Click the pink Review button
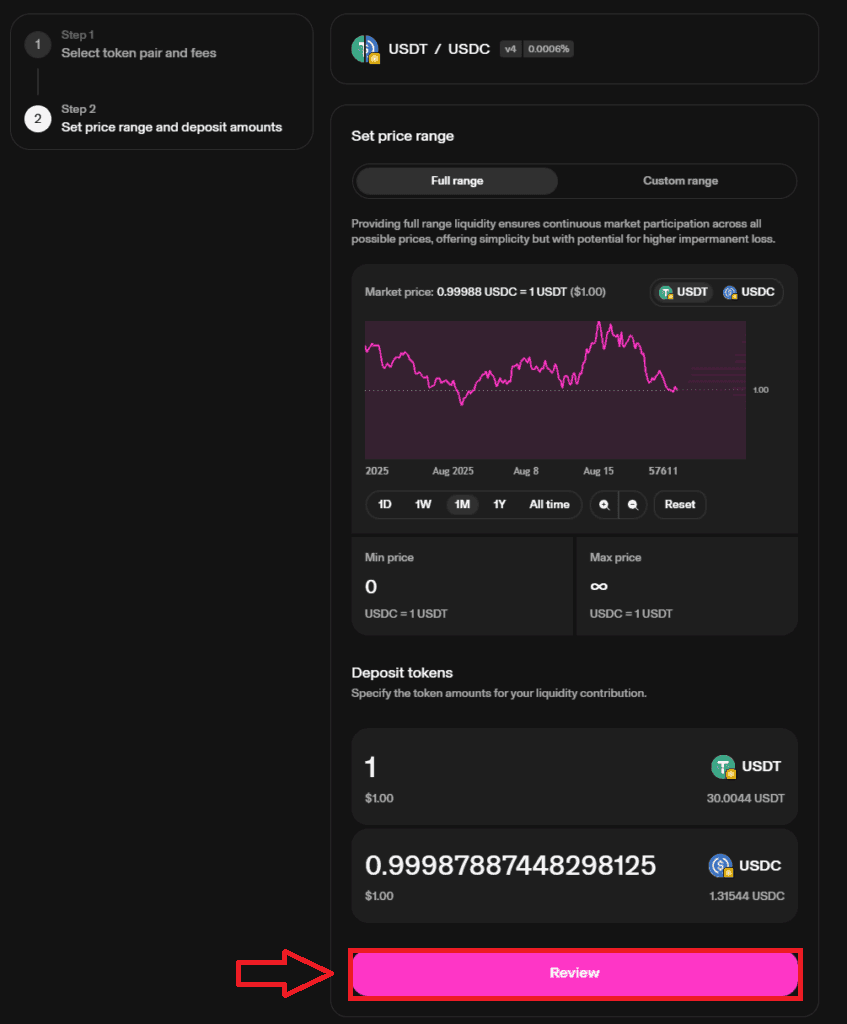The image size is (847, 1024). [x=575, y=974]
